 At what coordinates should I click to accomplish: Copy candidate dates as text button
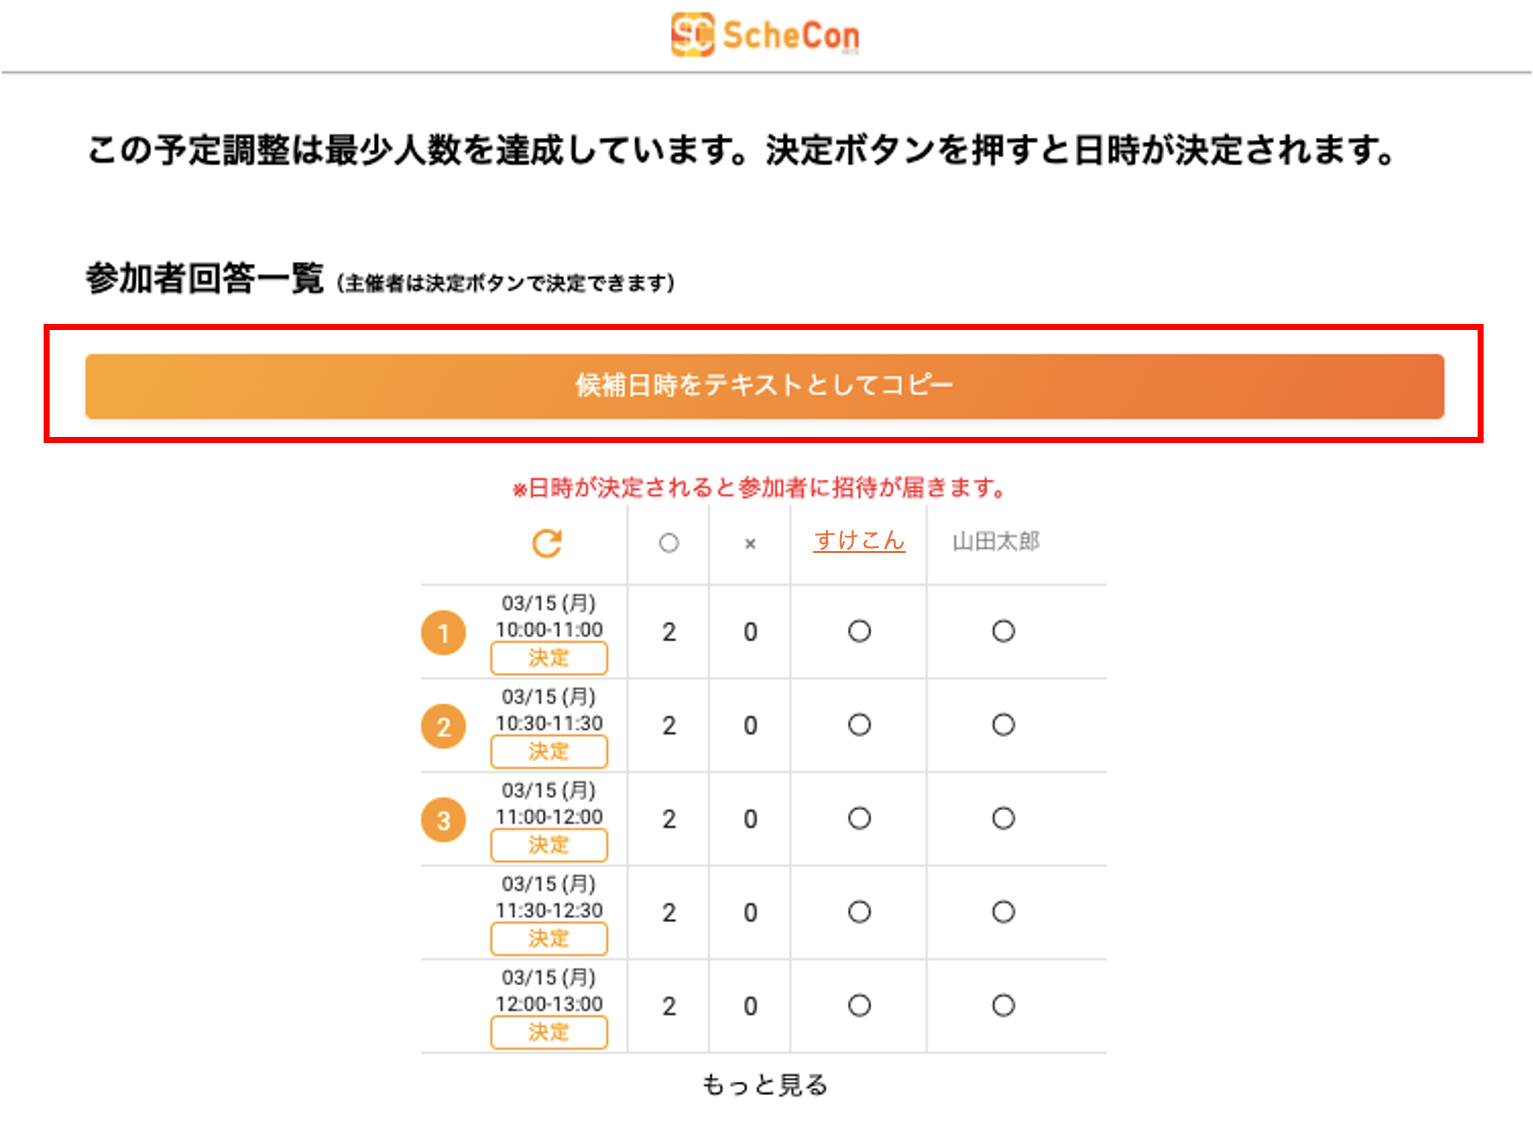coord(764,386)
